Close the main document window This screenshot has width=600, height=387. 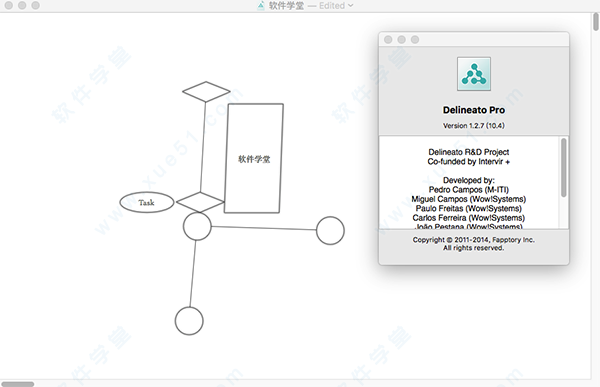(9, 5)
